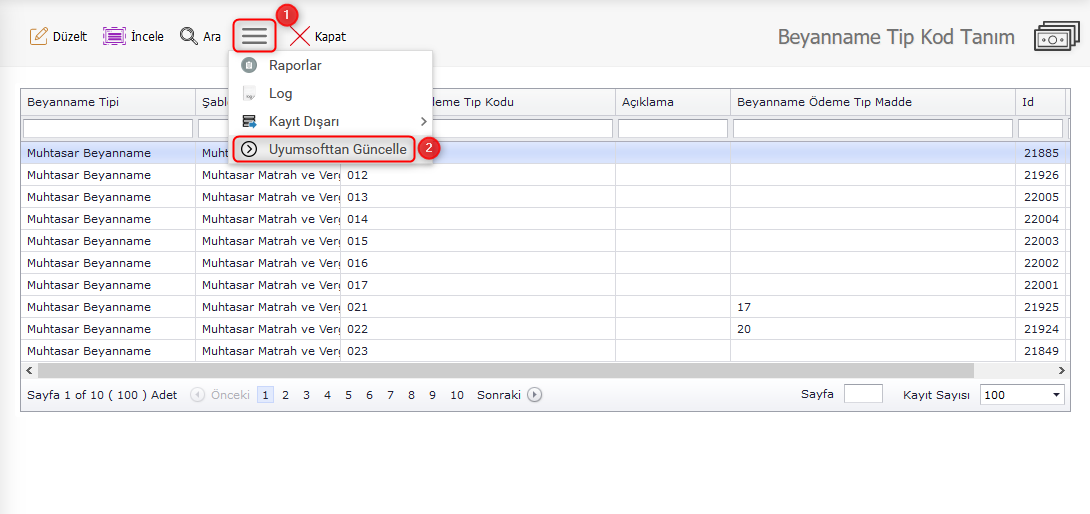Open the Kayıt Sayısı dropdown

[1022, 395]
